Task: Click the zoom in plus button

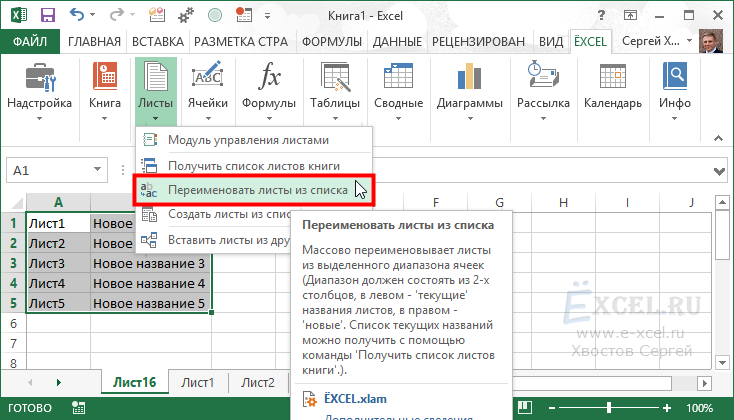Action: (x=667, y=408)
